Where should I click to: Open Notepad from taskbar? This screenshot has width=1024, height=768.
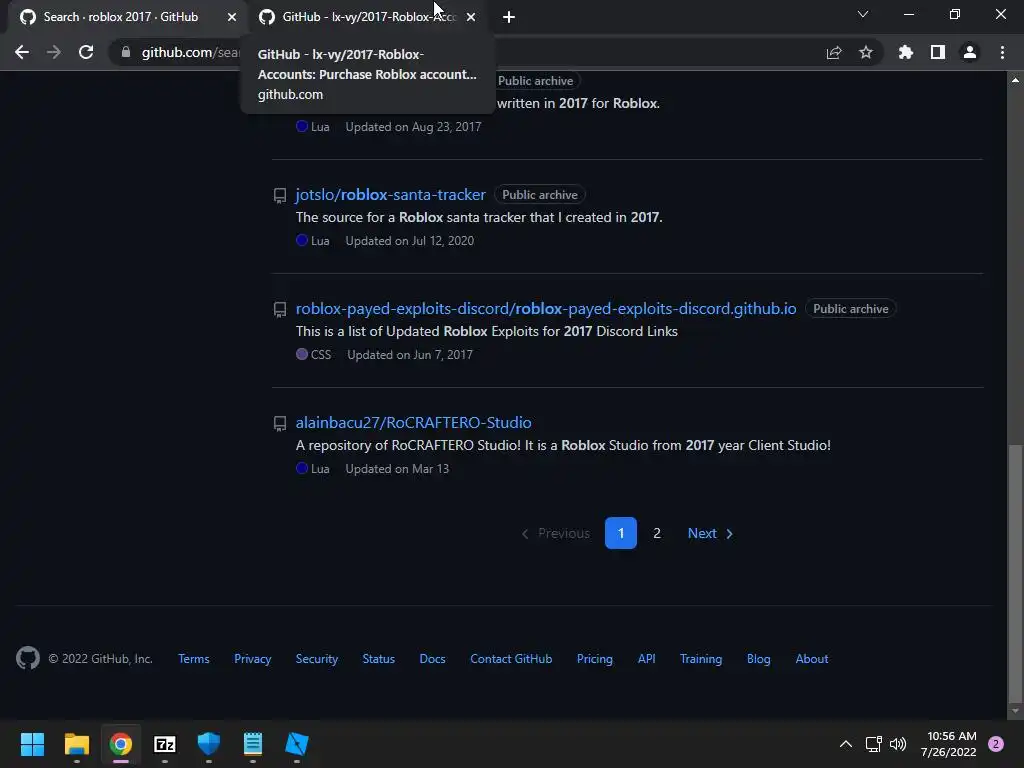click(x=253, y=744)
